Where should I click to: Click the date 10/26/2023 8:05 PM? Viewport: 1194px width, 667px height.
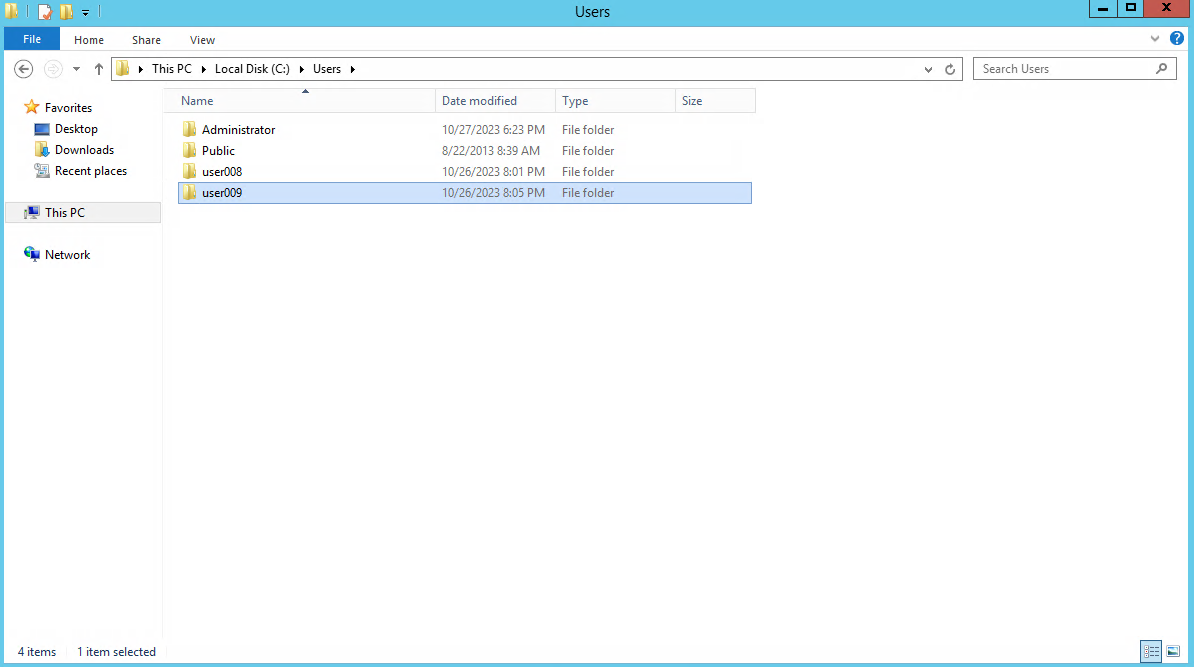493,193
